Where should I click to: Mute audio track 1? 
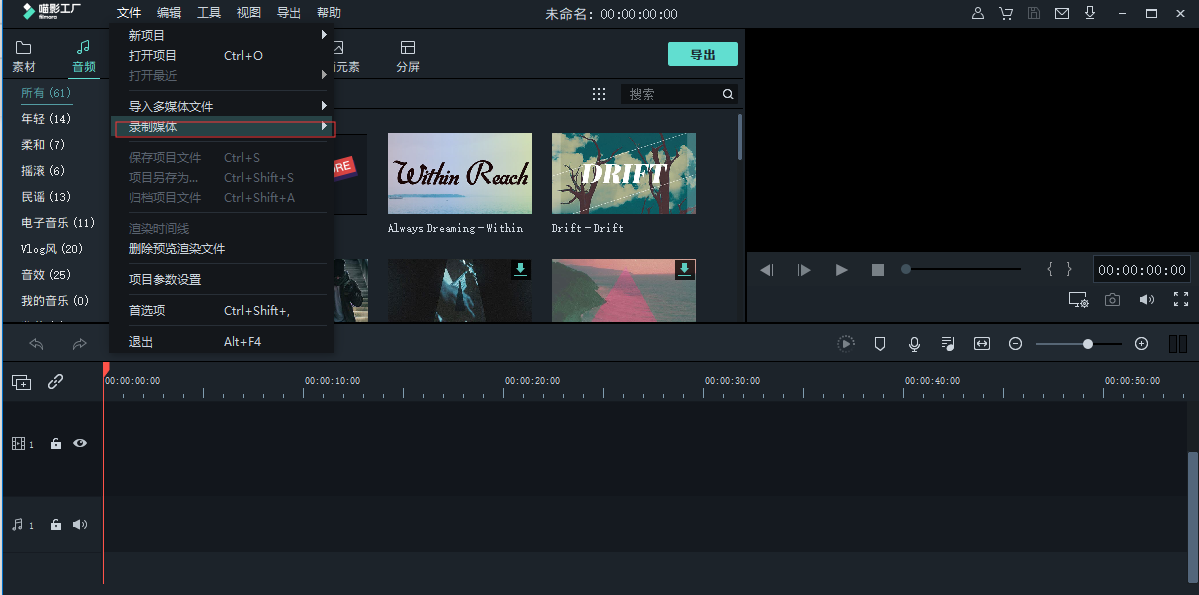point(80,525)
